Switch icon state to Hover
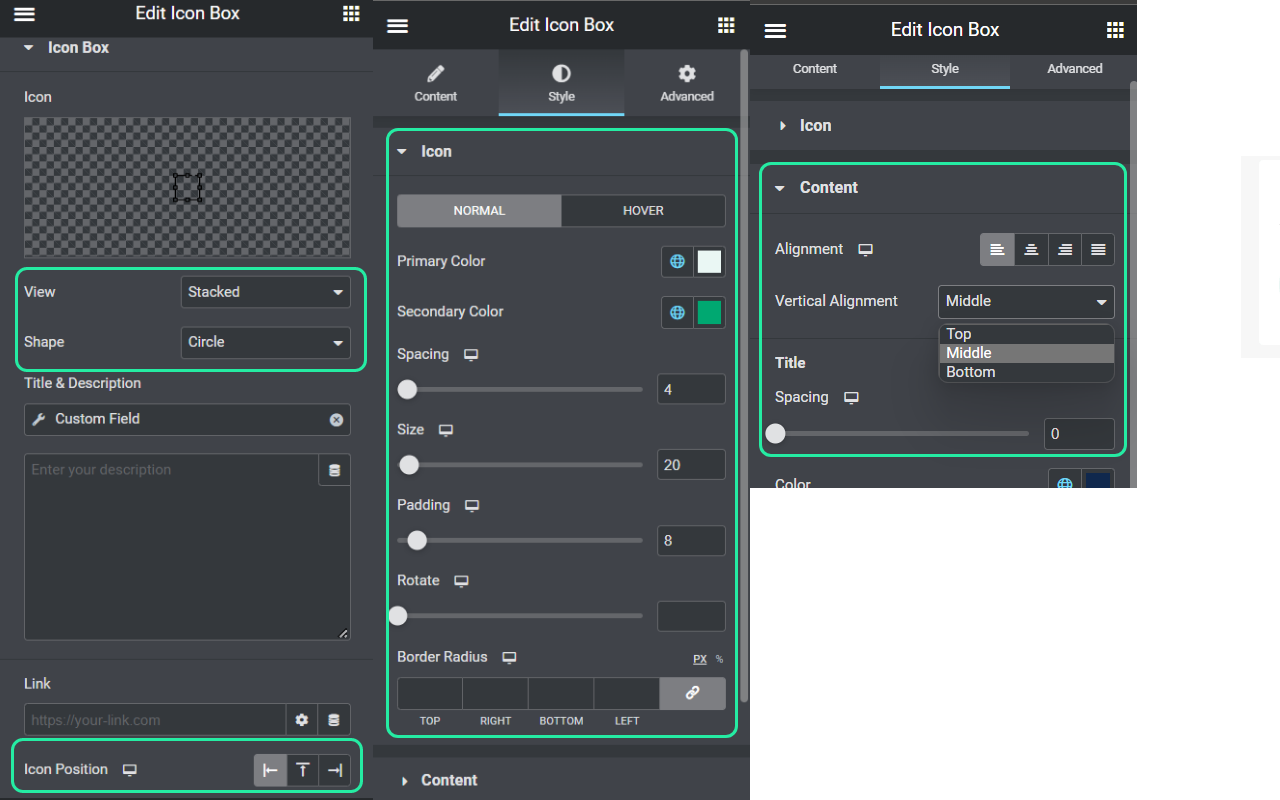Screen dimensions: 1280x800 [643, 211]
